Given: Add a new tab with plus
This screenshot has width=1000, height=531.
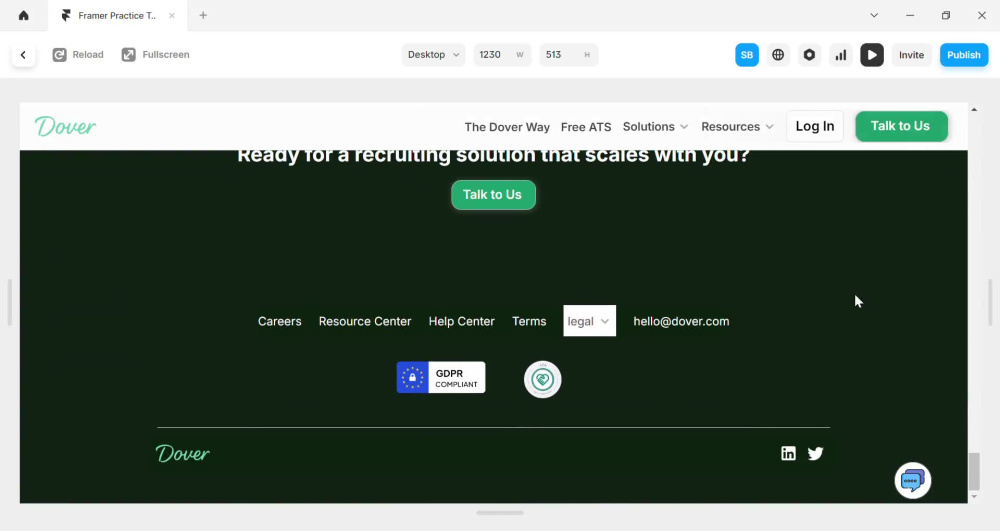Looking at the screenshot, I should click(203, 15).
